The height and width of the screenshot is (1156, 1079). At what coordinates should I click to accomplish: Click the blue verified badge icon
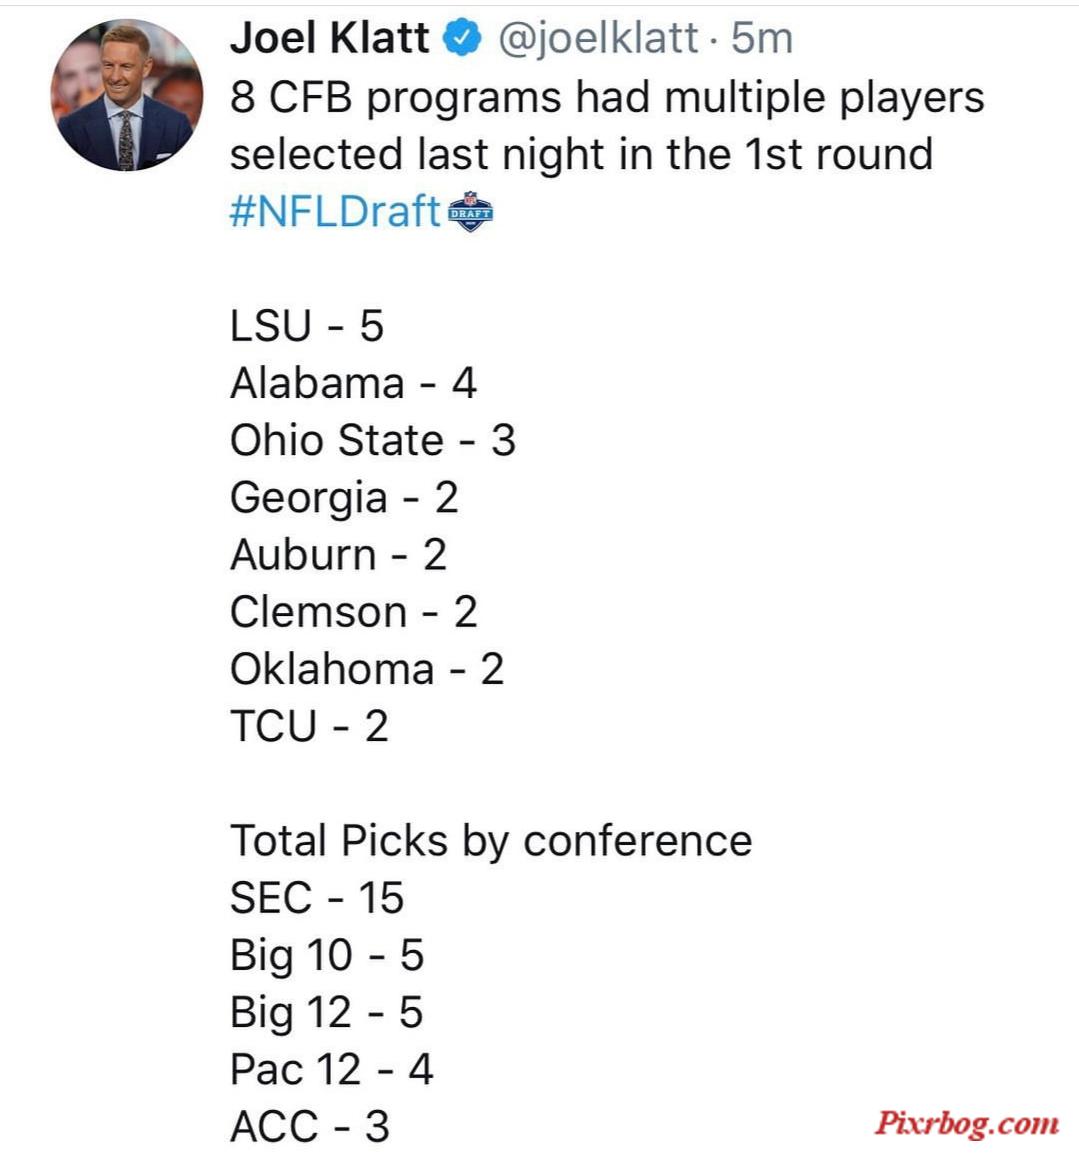(462, 38)
